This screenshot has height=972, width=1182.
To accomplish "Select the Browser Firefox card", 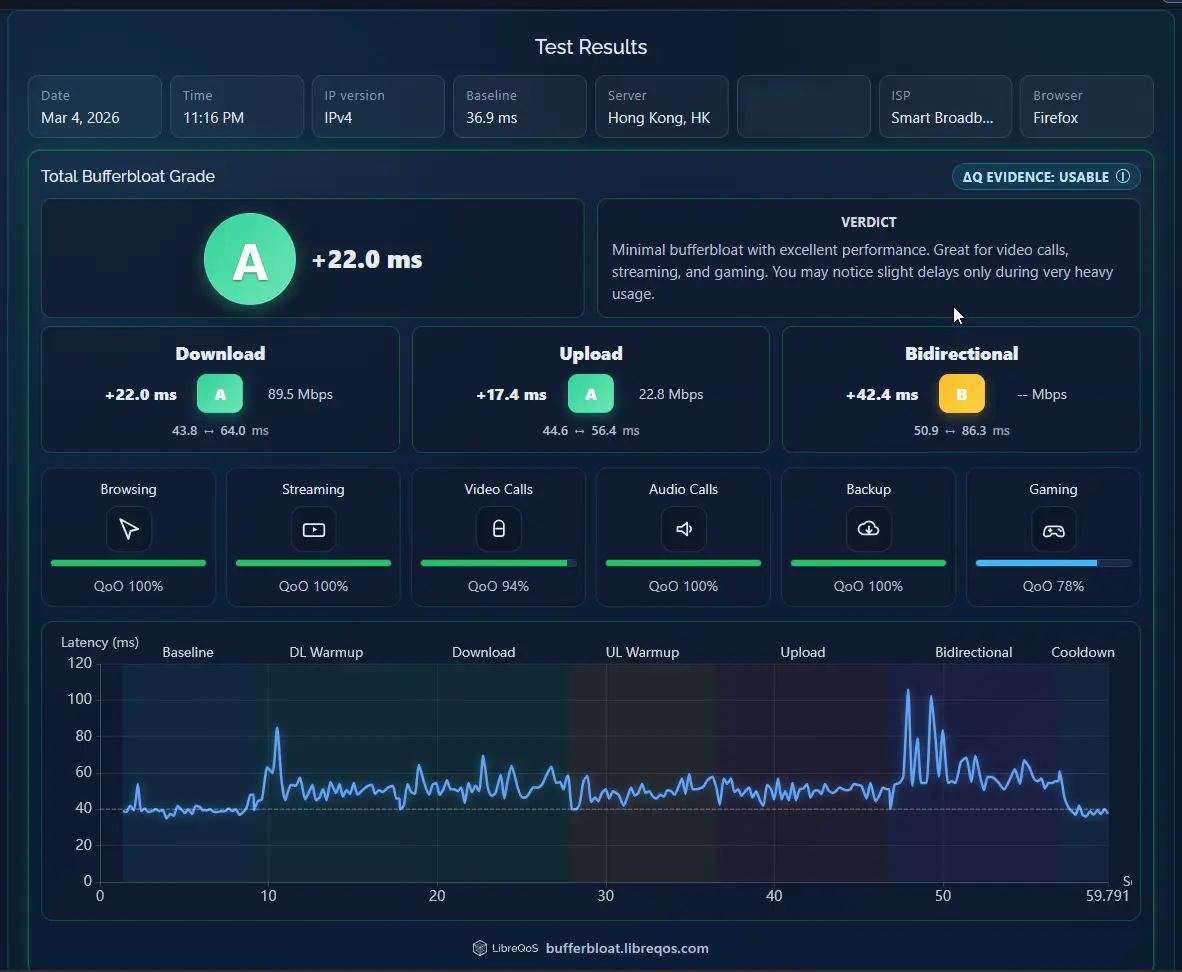I will [1087, 106].
